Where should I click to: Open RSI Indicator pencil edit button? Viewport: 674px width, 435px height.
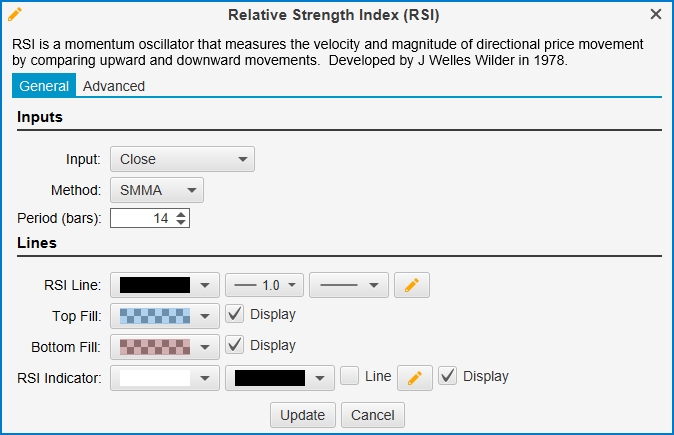(415, 378)
